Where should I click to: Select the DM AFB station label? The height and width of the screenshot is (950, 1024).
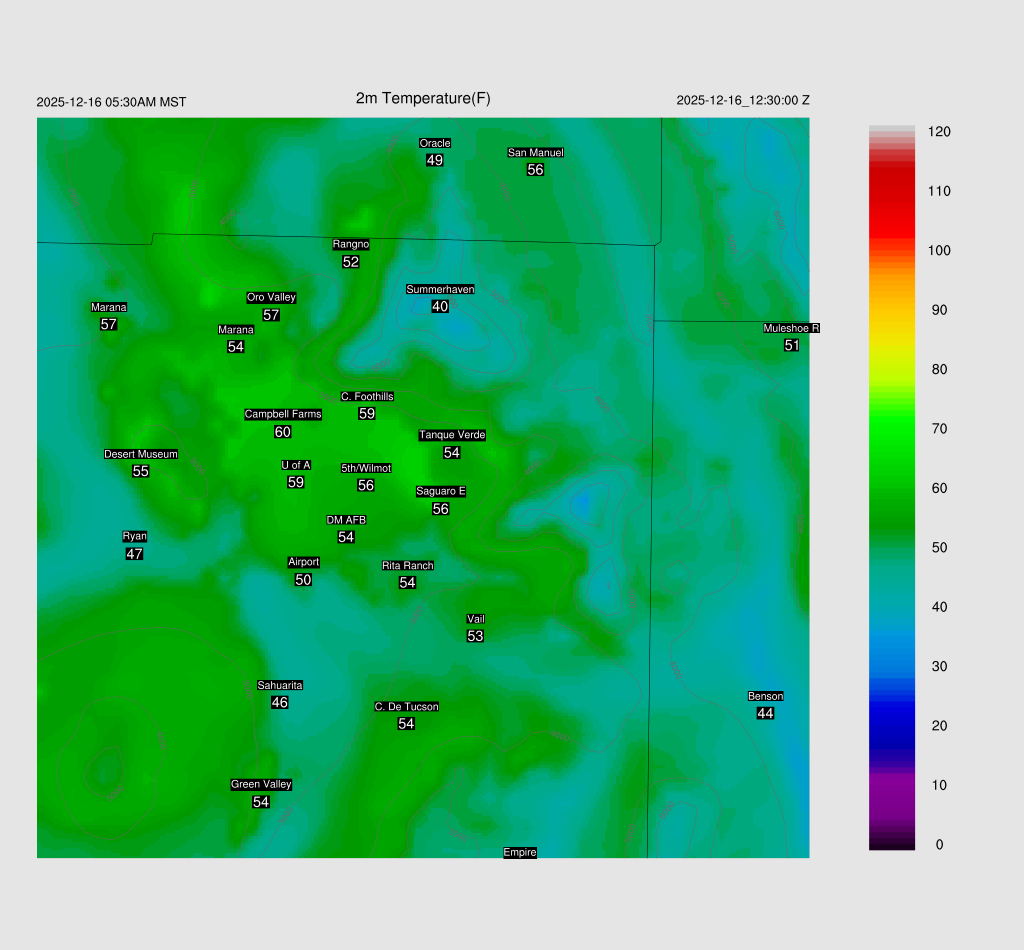click(346, 520)
